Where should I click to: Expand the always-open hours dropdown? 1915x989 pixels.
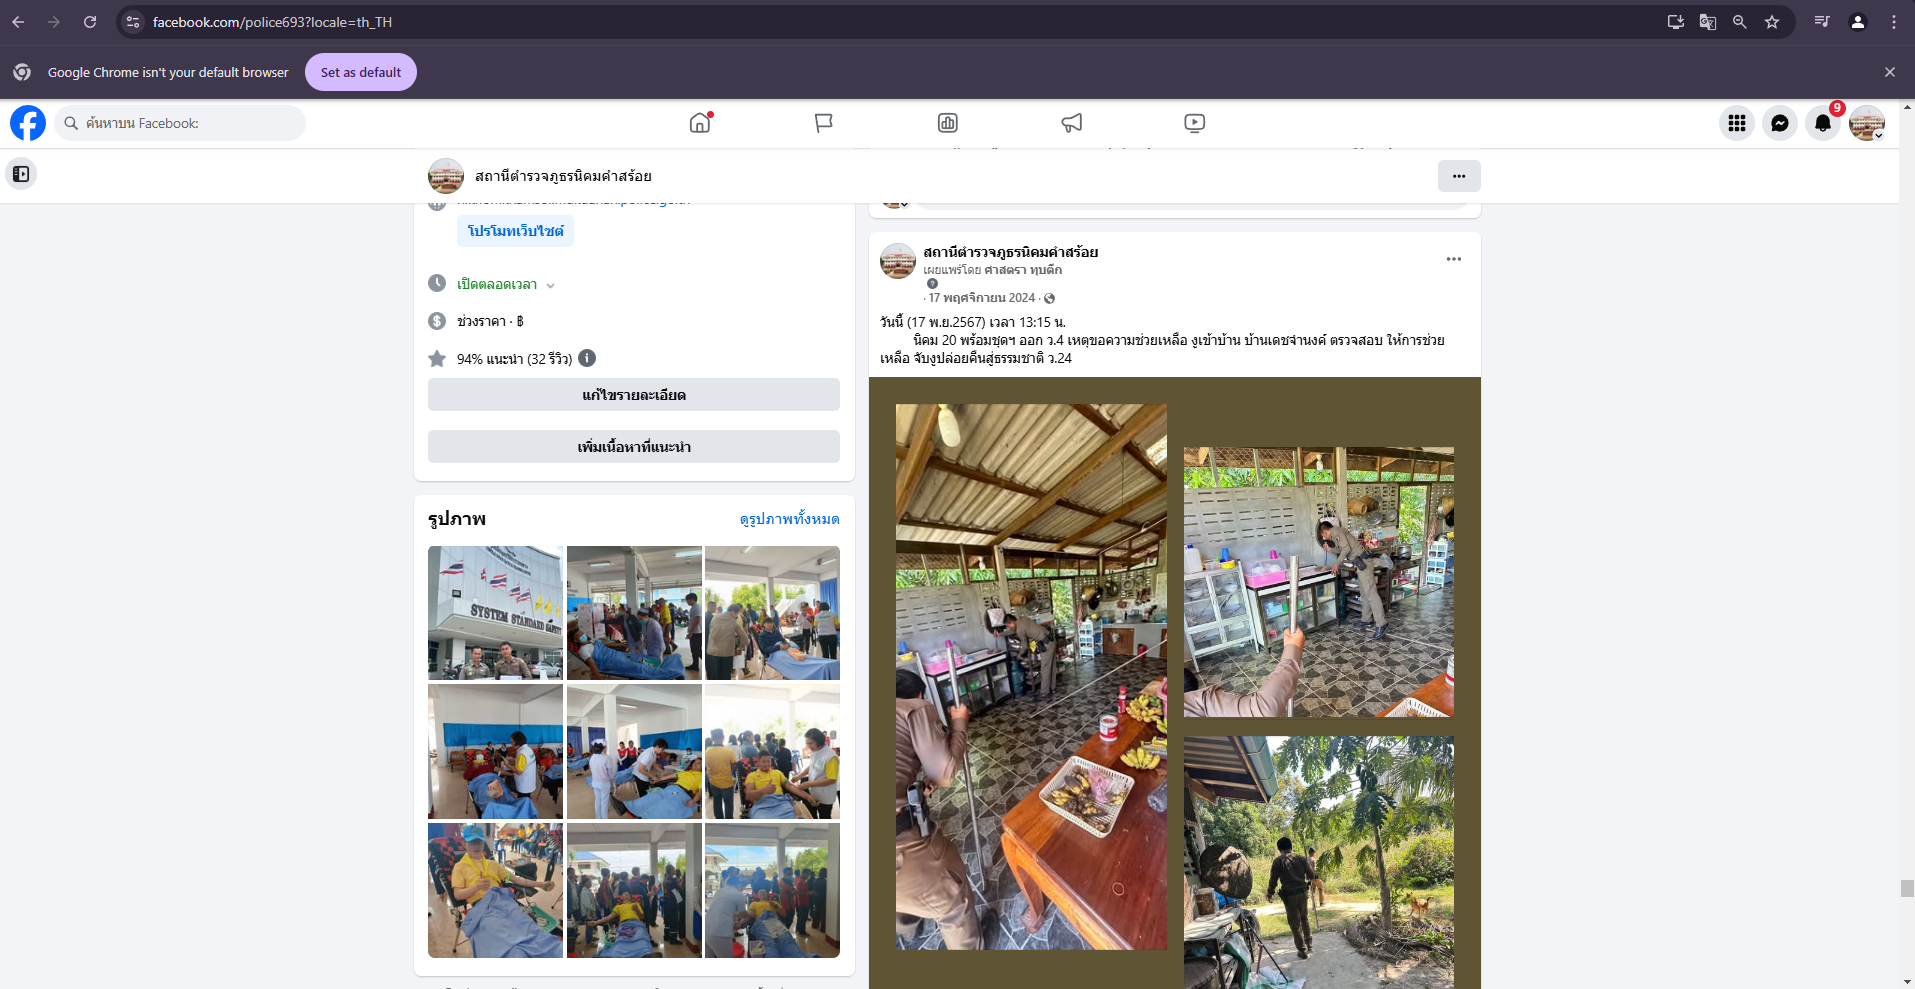pyautogui.click(x=550, y=285)
